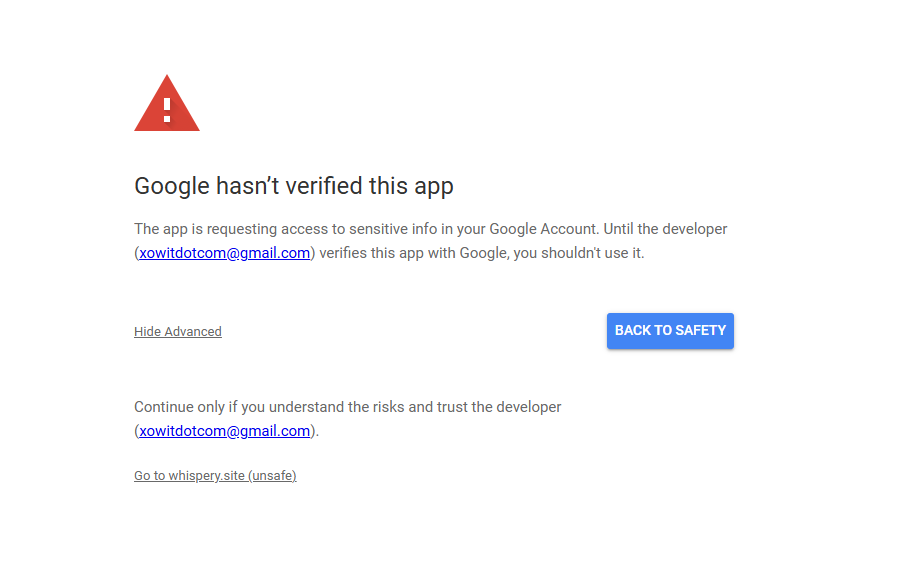The height and width of the screenshot is (569, 902).
Task: Collapse the section via Hide Advanced
Action: pos(178,331)
